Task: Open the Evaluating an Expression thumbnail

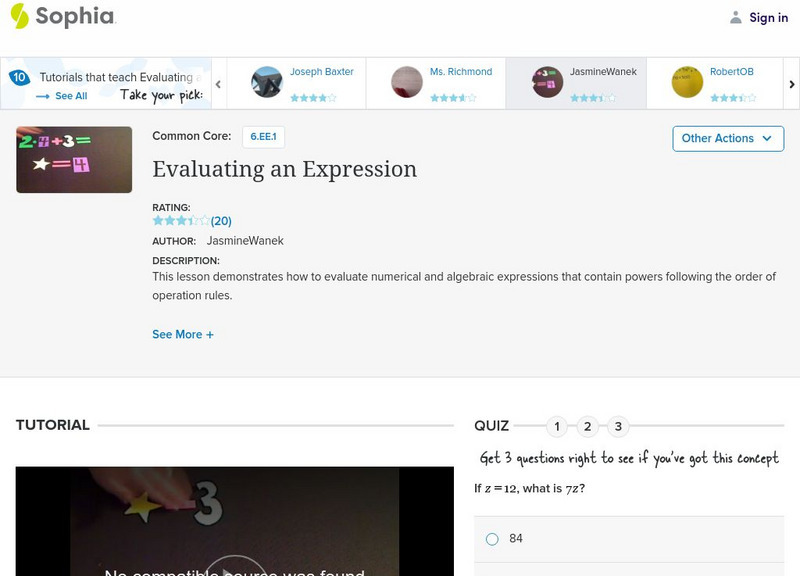Action: (x=74, y=159)
